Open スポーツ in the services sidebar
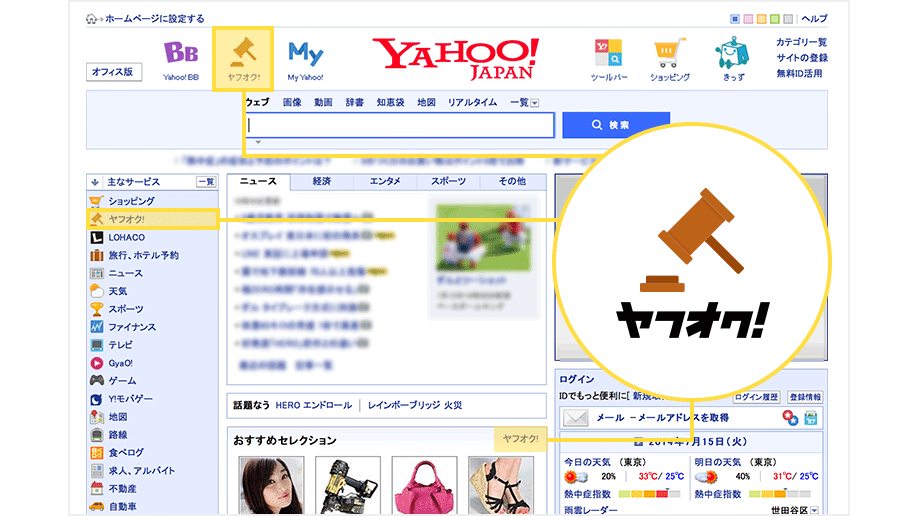The width and height of the screenshot is (920, 516). pos(126,309)
